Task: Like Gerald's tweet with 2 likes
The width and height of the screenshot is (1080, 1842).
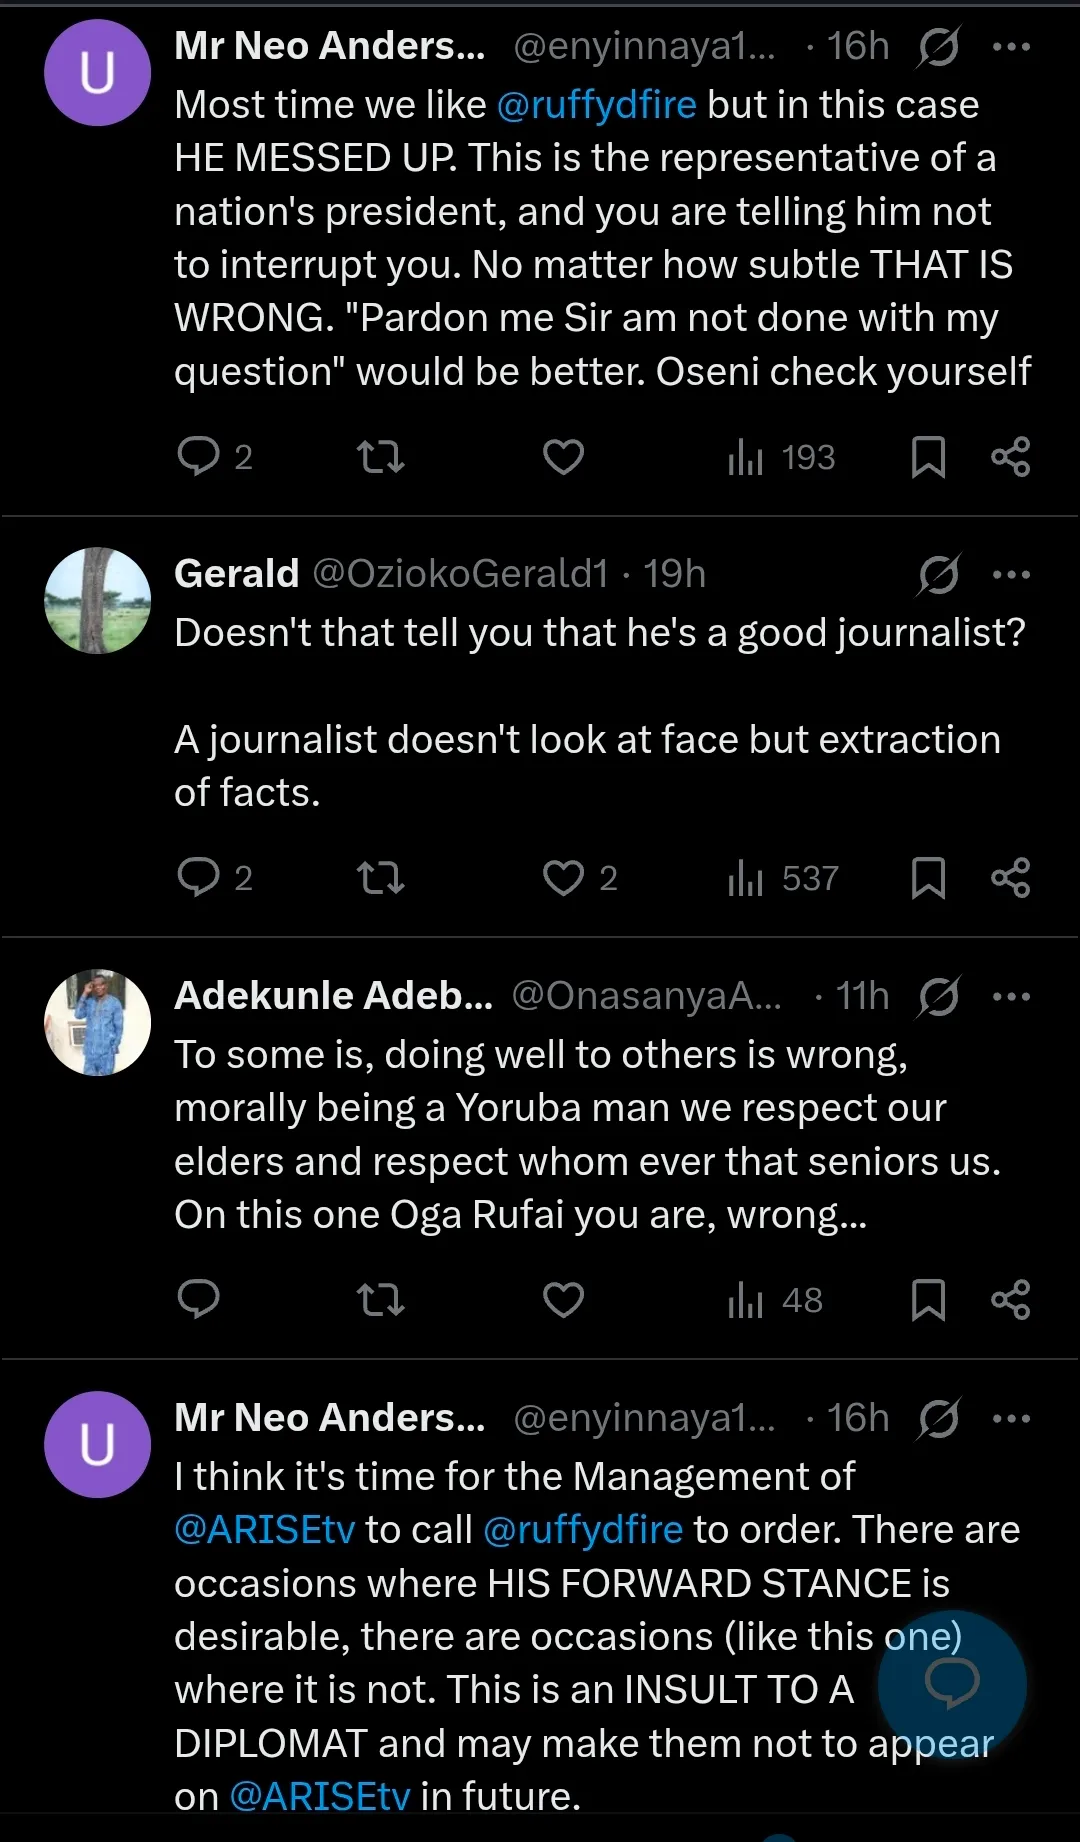Action: tap(563, 878)
